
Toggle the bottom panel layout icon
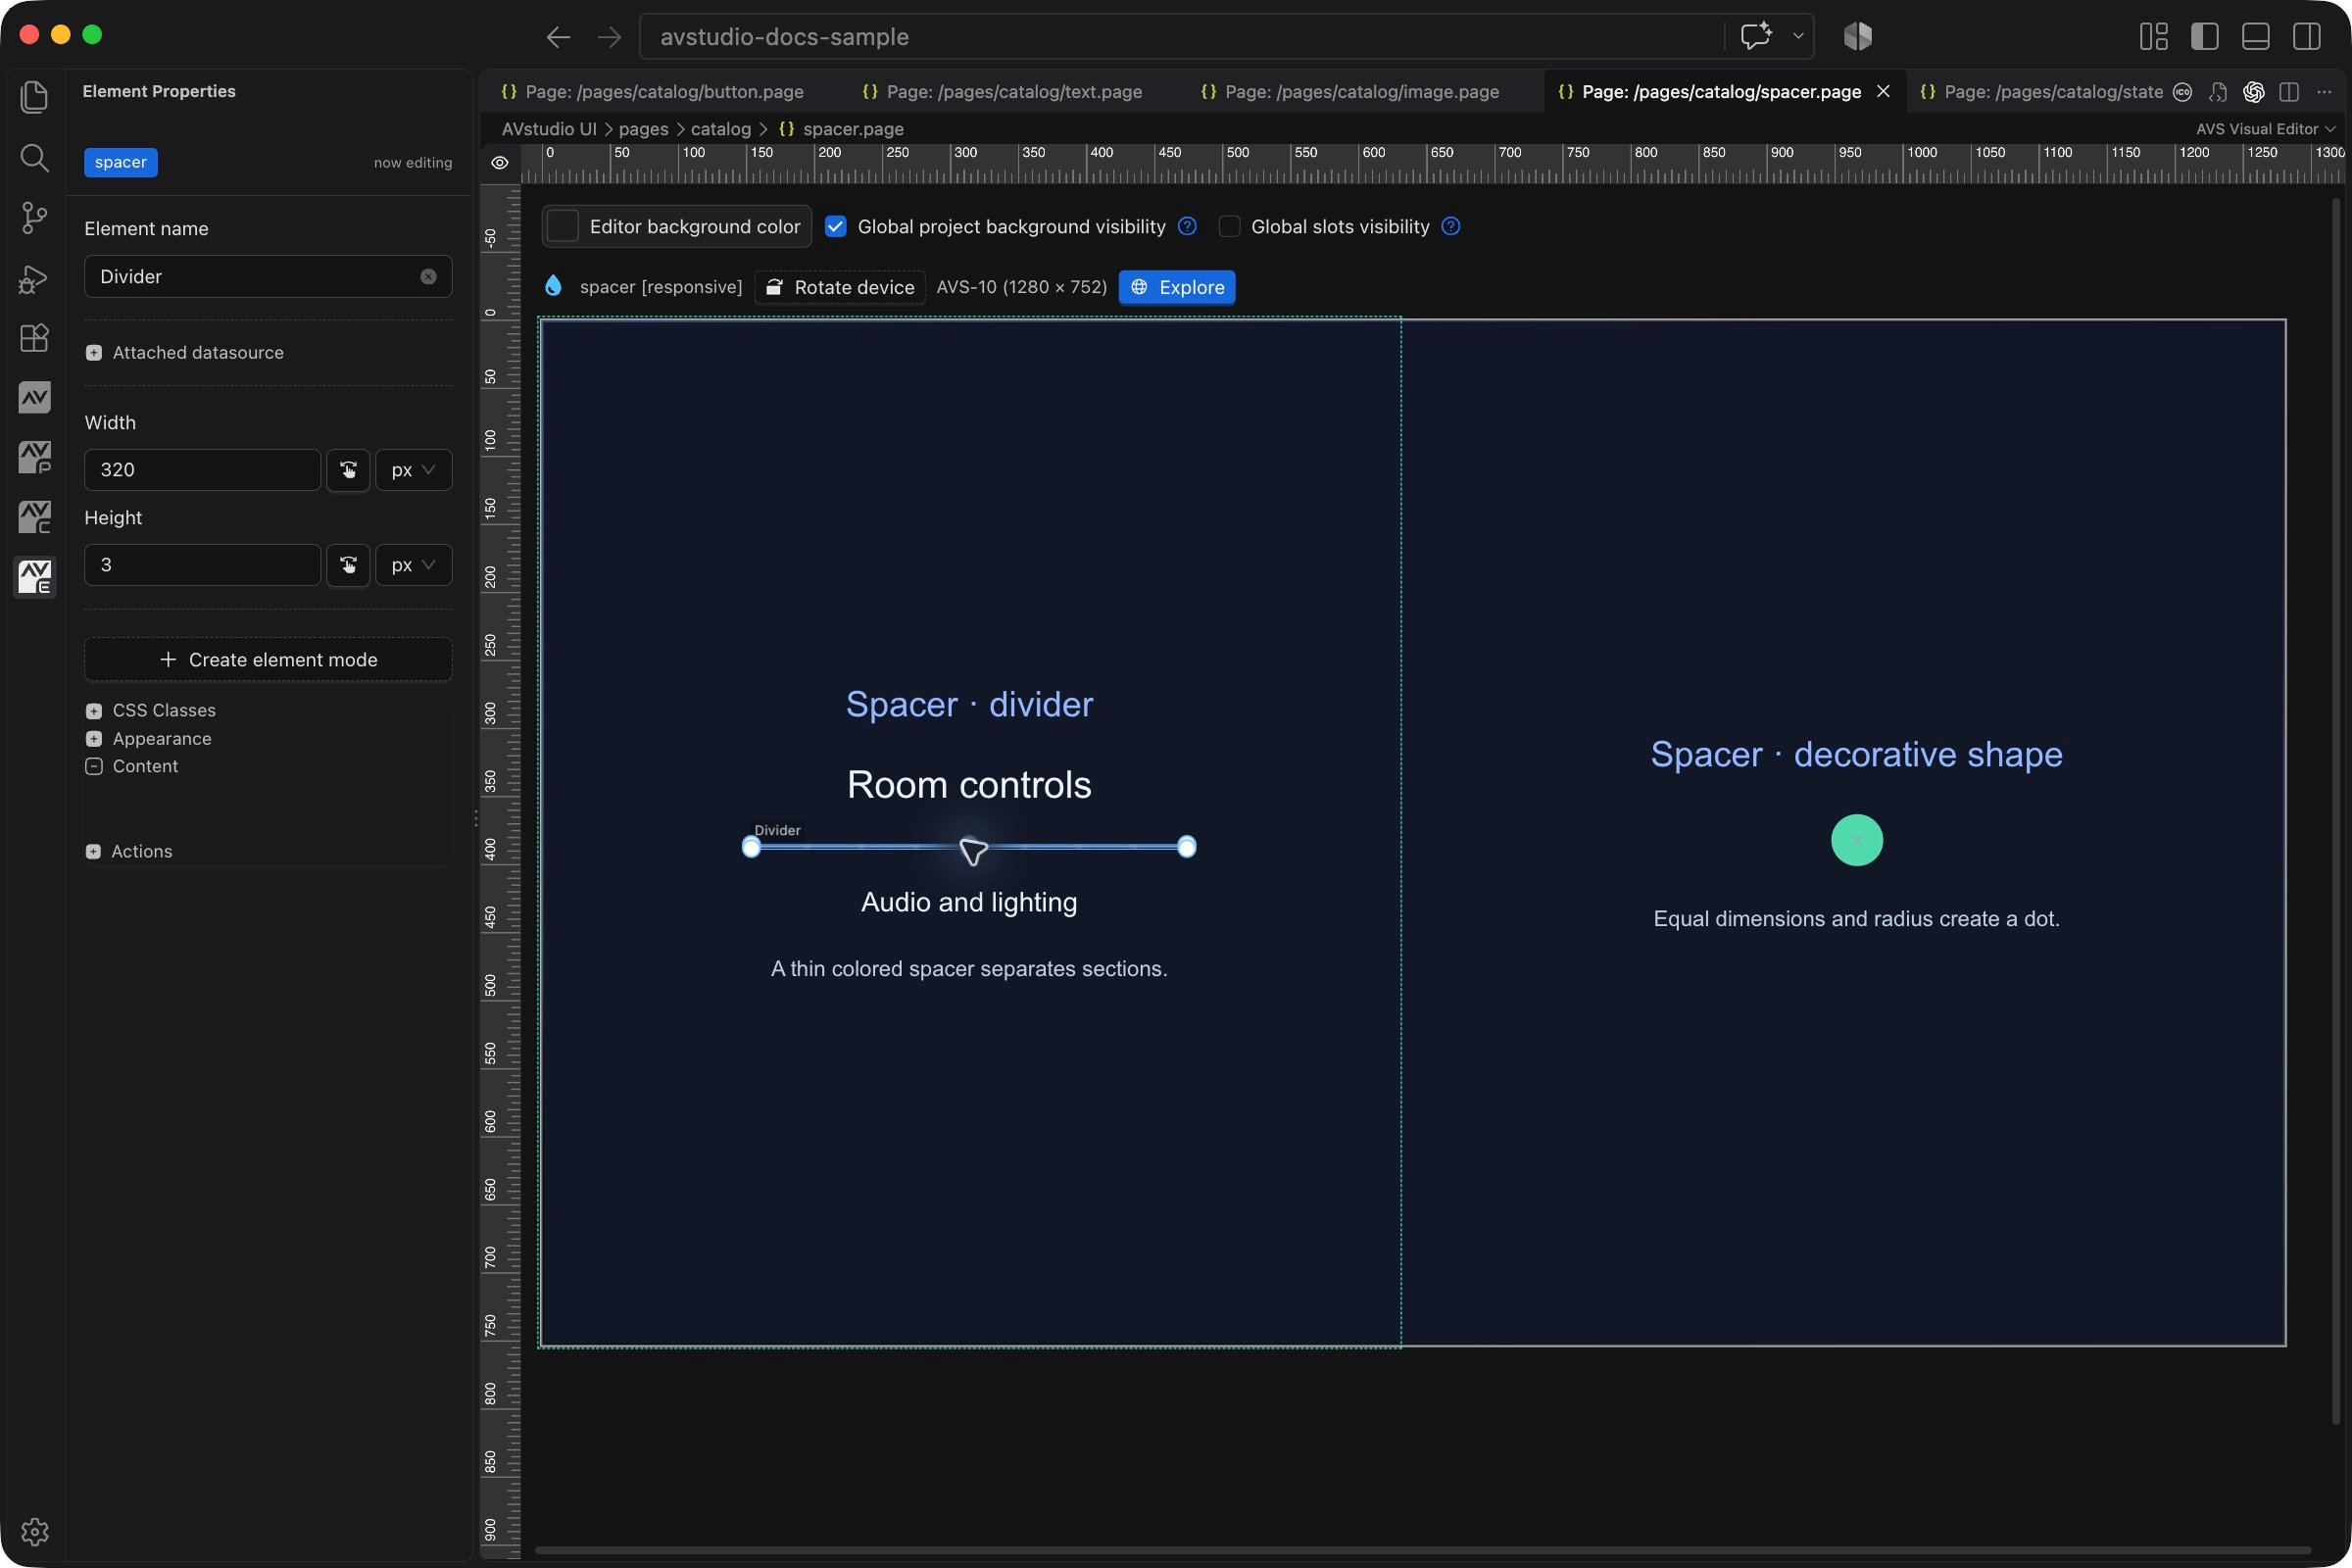(2255, 37)
